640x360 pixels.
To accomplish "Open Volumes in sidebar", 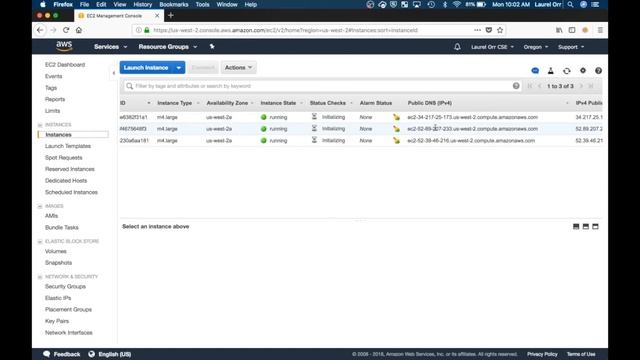I will pyautogui.click(x=56, y=251).
